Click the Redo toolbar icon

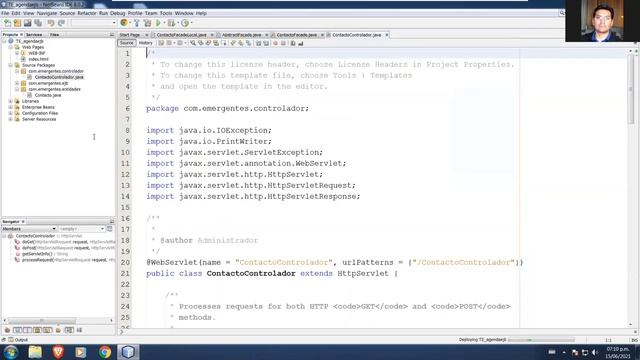(x=61, y=23)
